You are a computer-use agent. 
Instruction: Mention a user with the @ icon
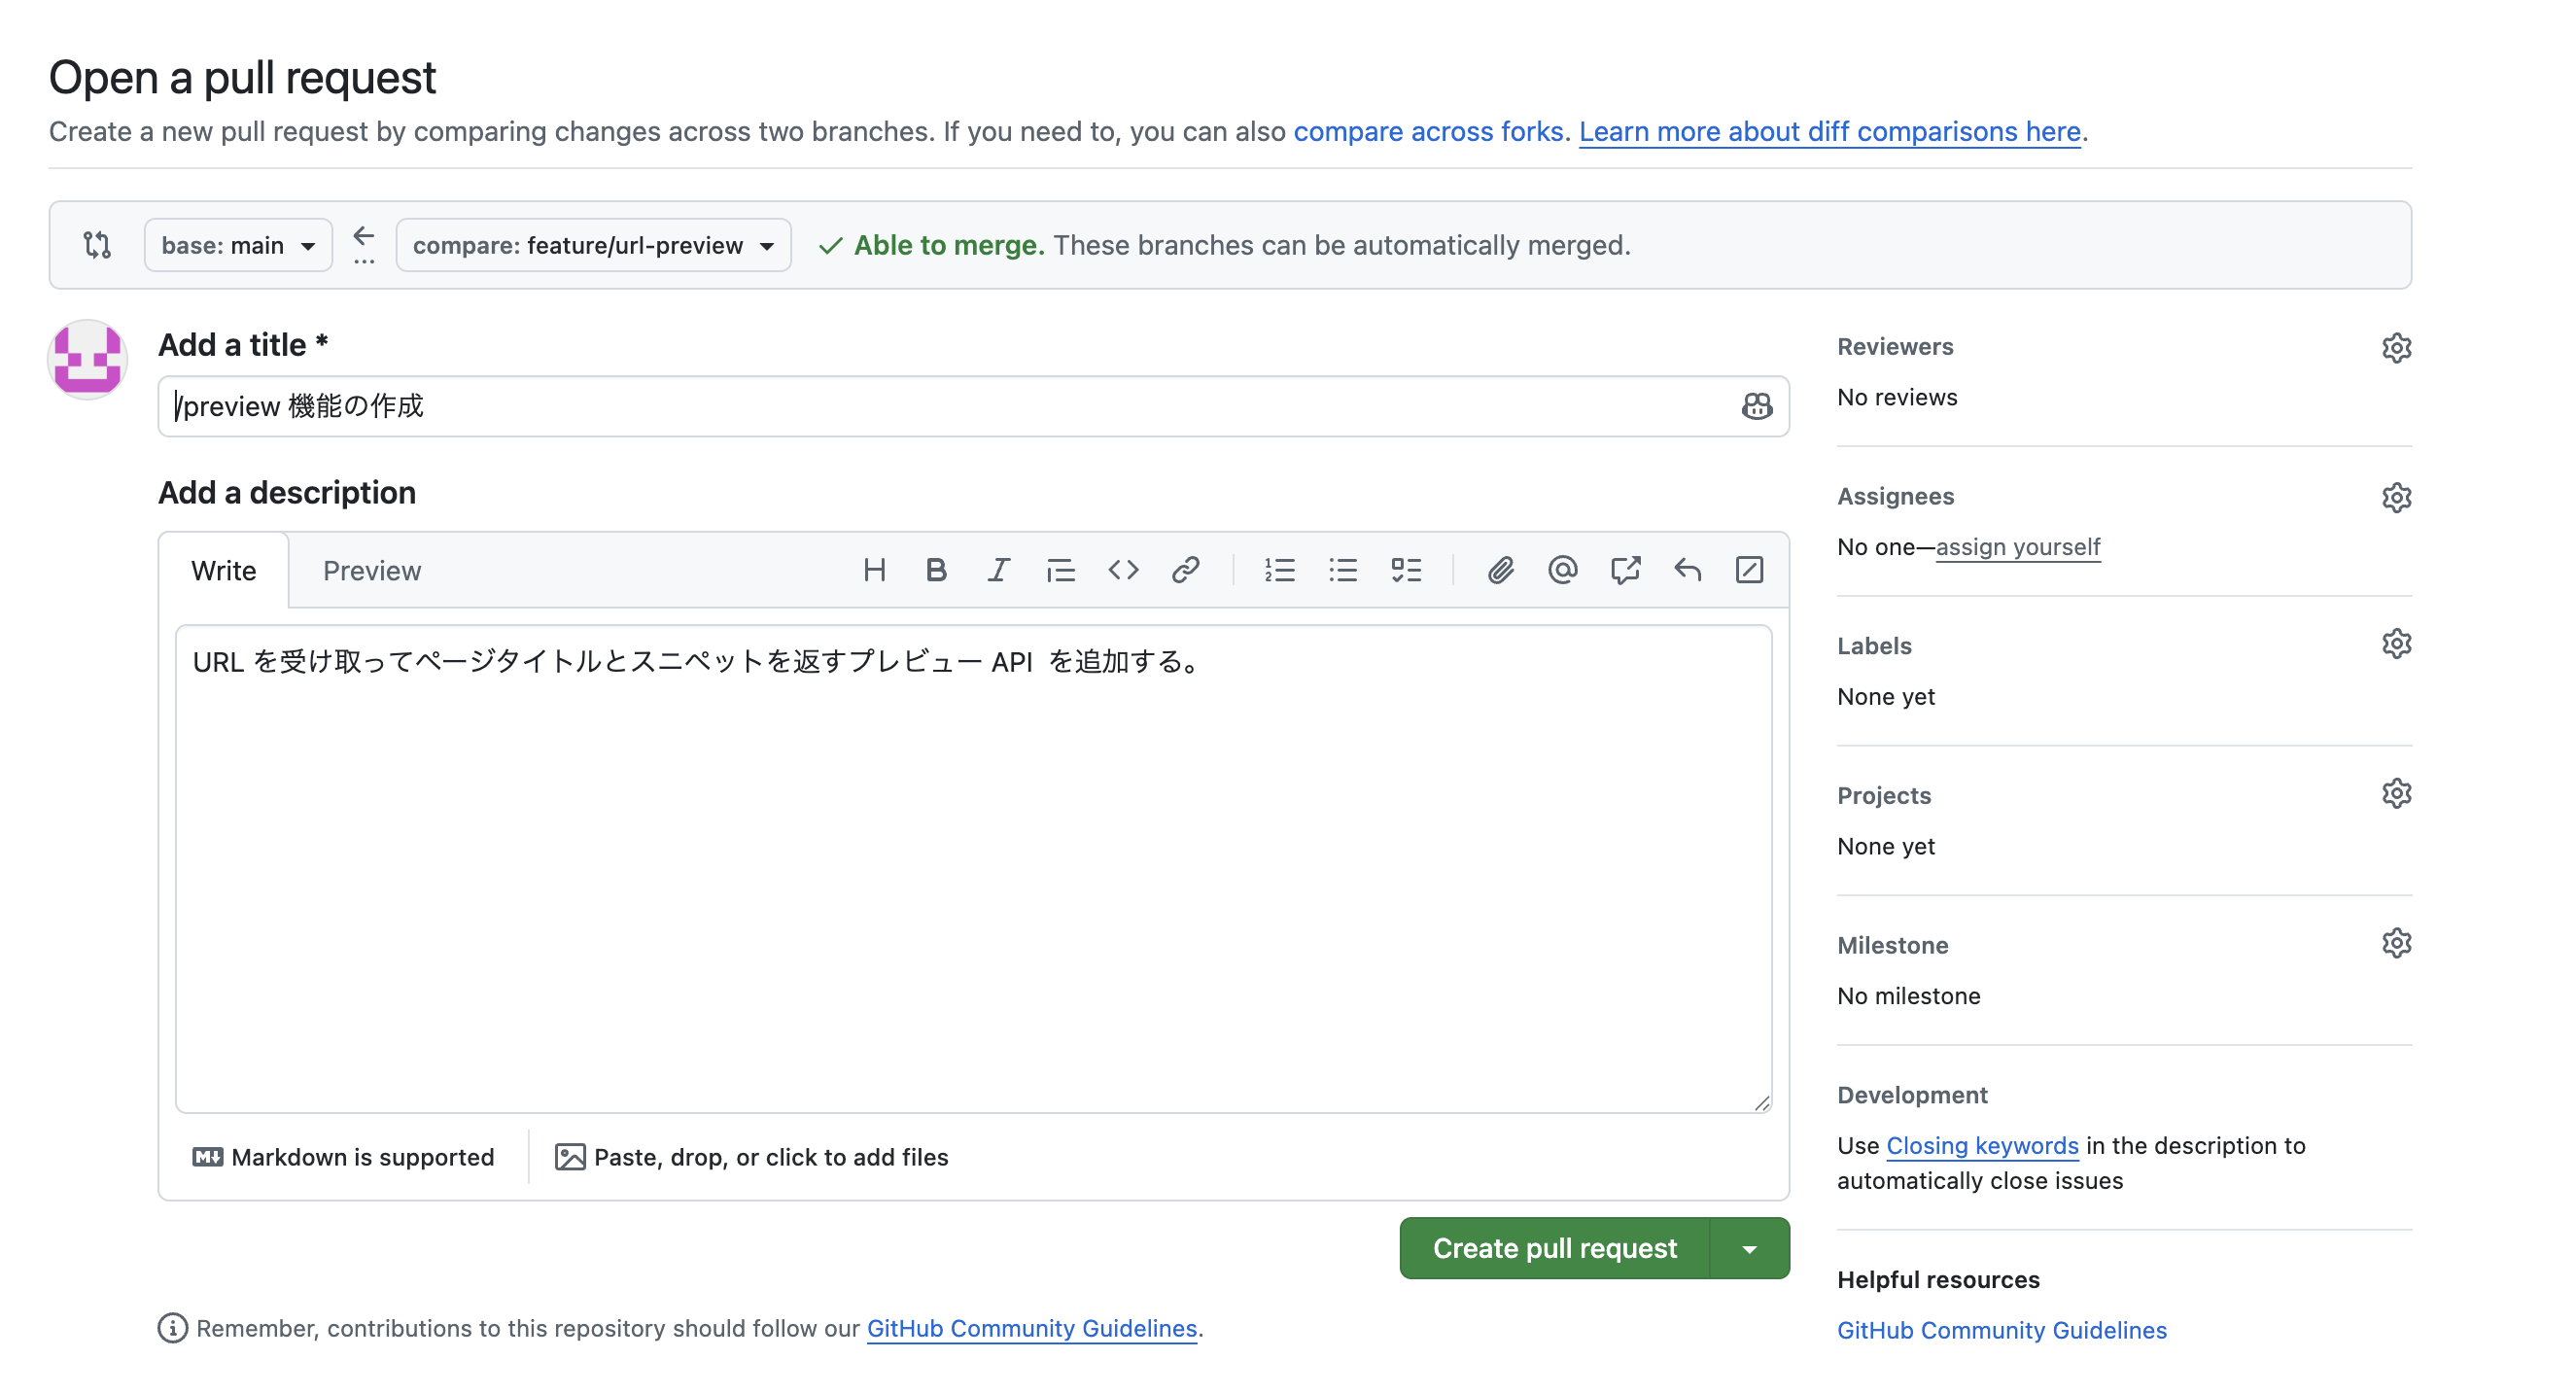[x=1562, y=570]
